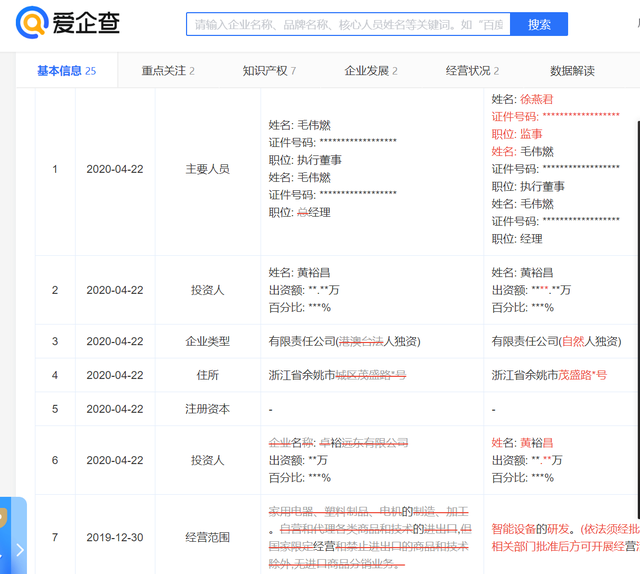640x574 pixels.
Task: Click 有限责任公司(自然人独资) text
Action: 556,341
